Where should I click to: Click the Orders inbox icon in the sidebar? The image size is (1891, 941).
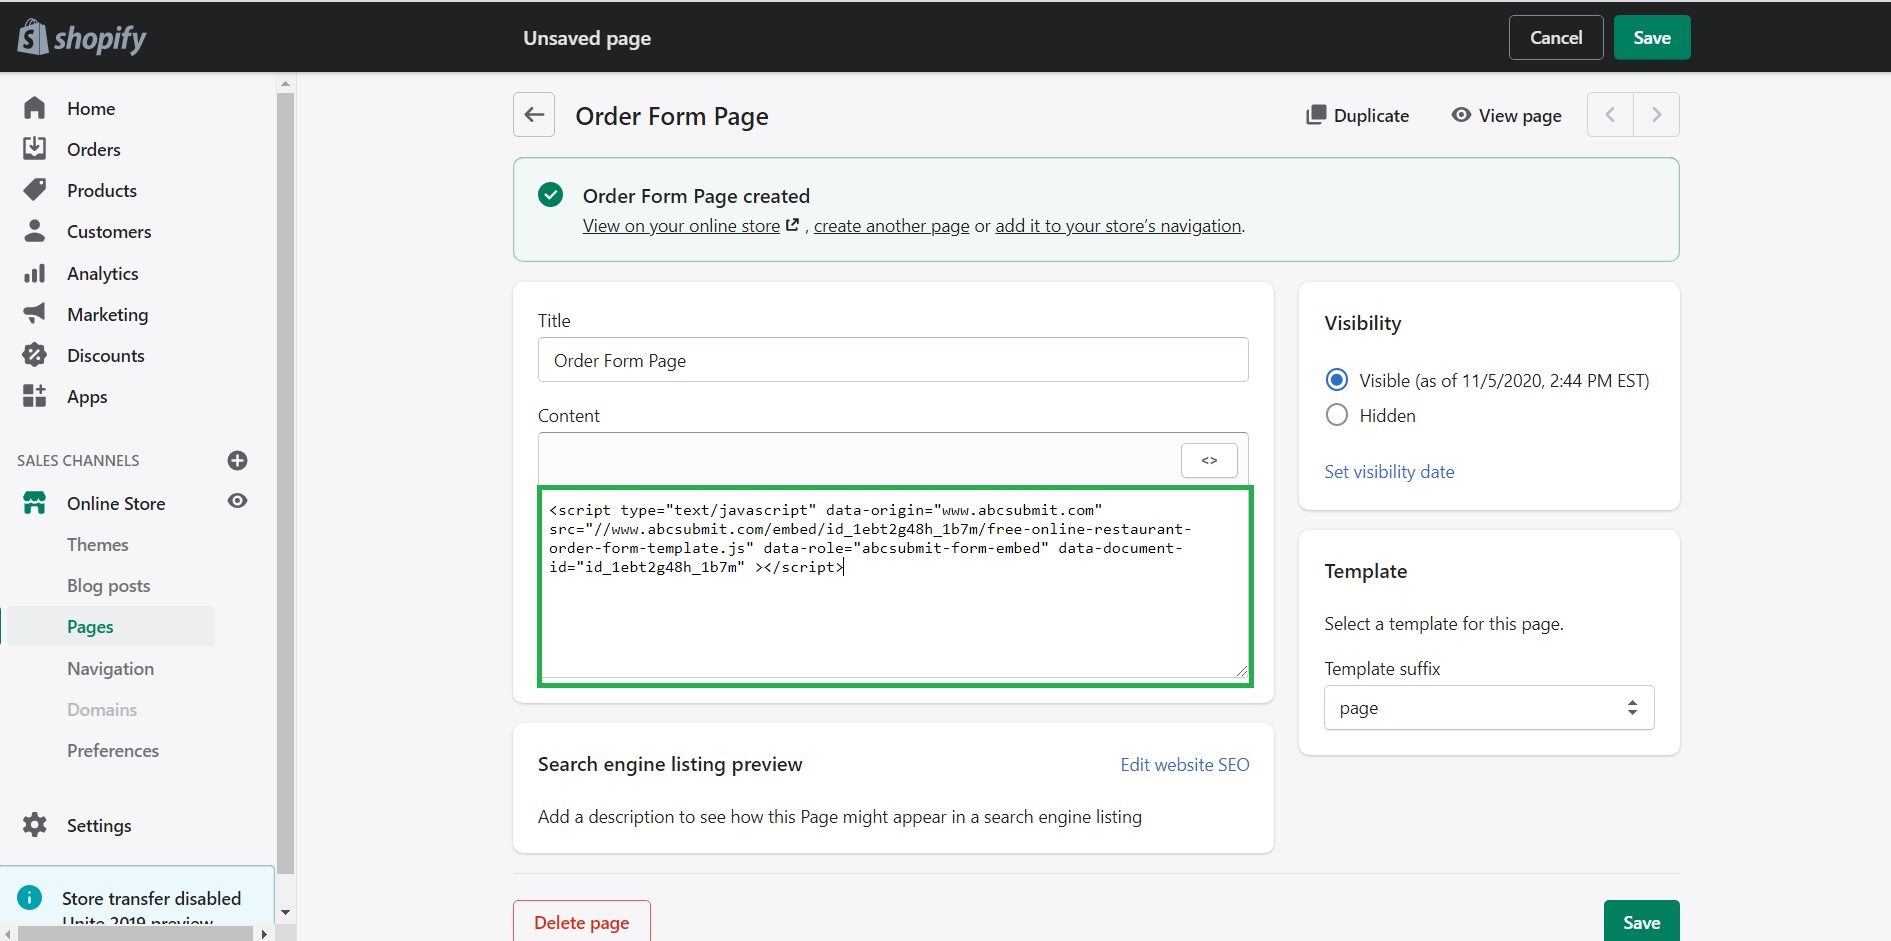click(34, 149)
